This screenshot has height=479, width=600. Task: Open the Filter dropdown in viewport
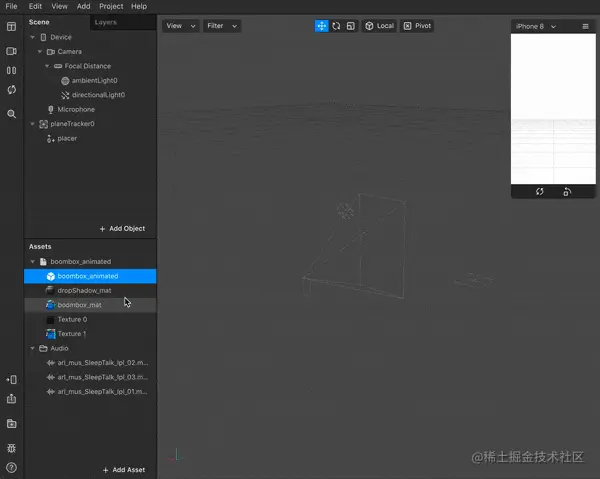(222, 26)
